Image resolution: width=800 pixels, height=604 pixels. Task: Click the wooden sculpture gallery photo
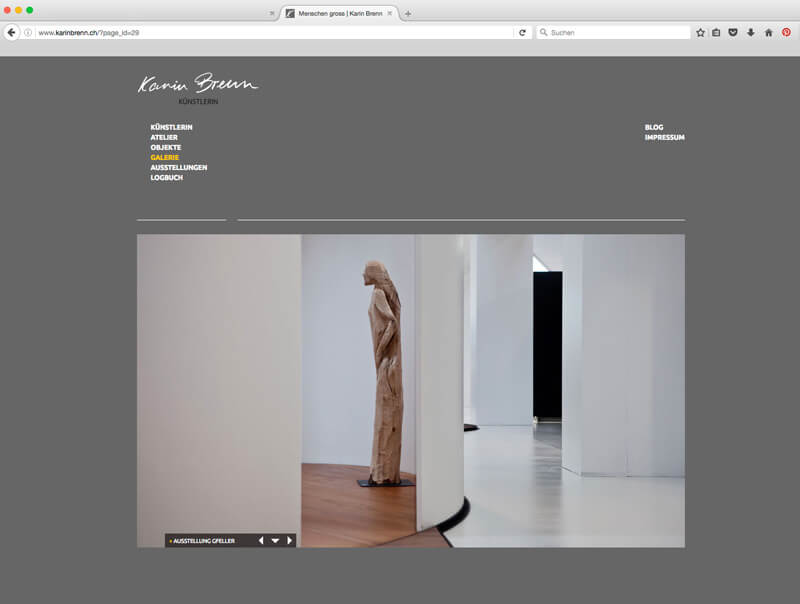[411, 391]
